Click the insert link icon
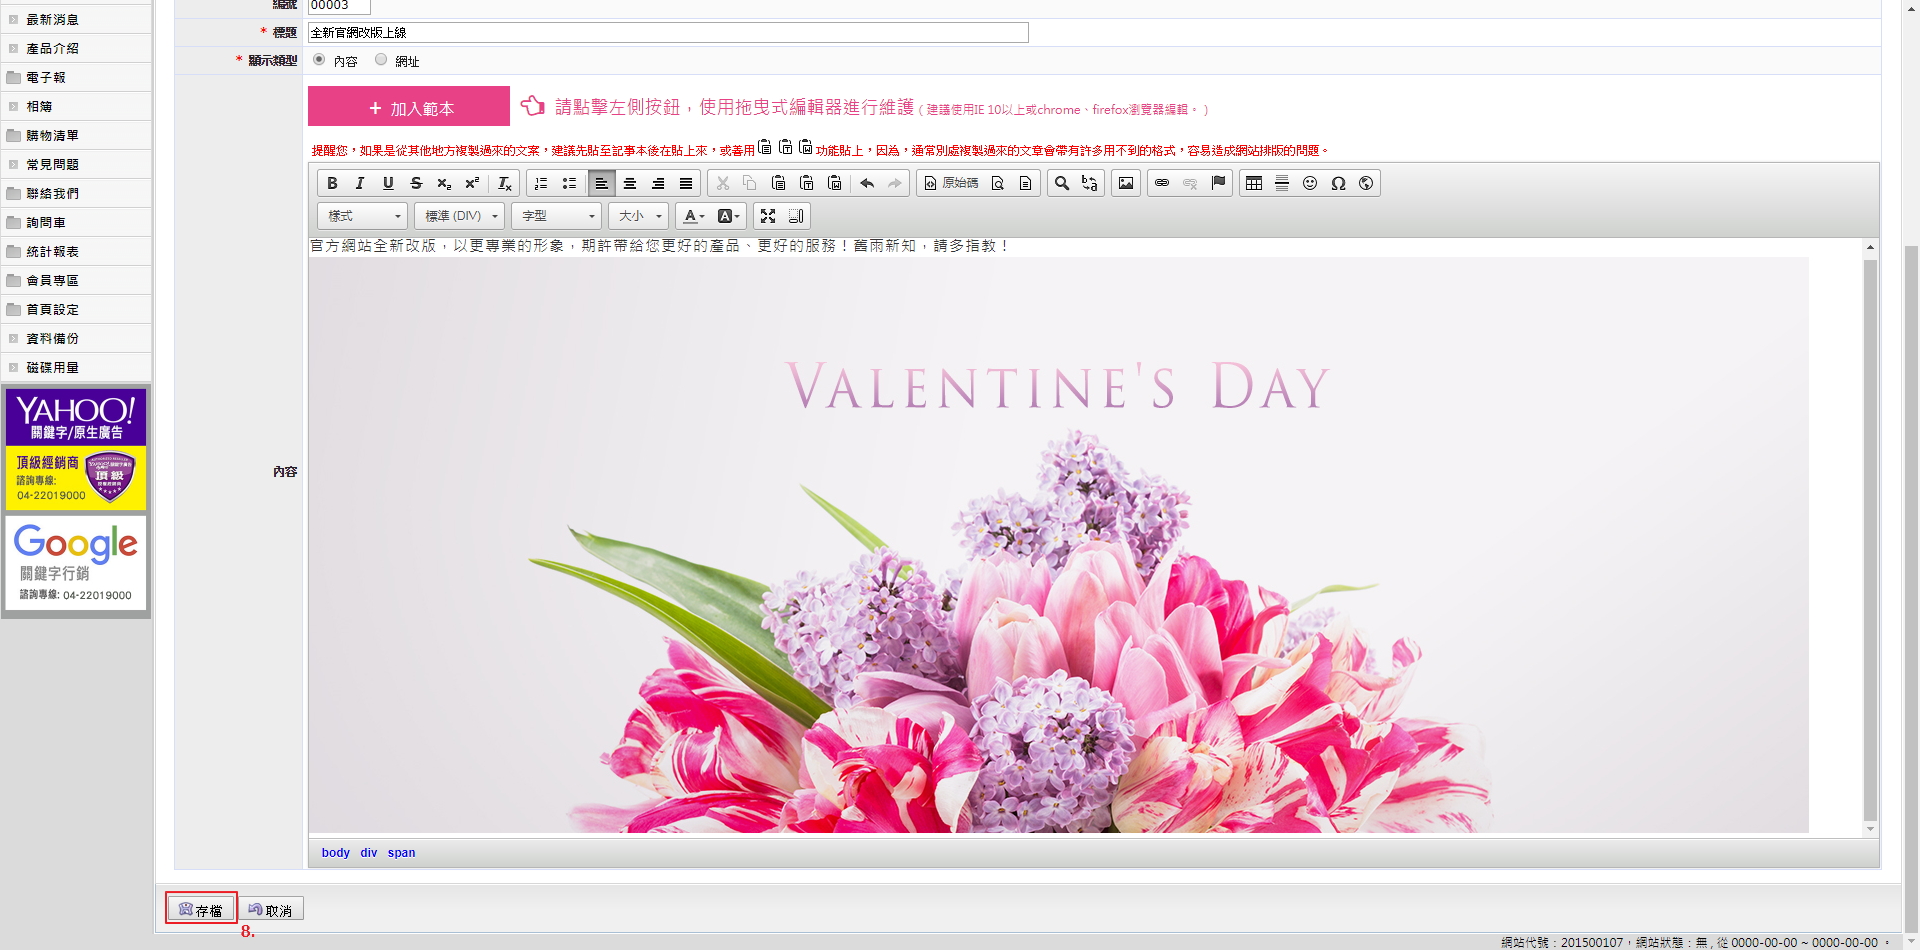 pos(1162,183)
